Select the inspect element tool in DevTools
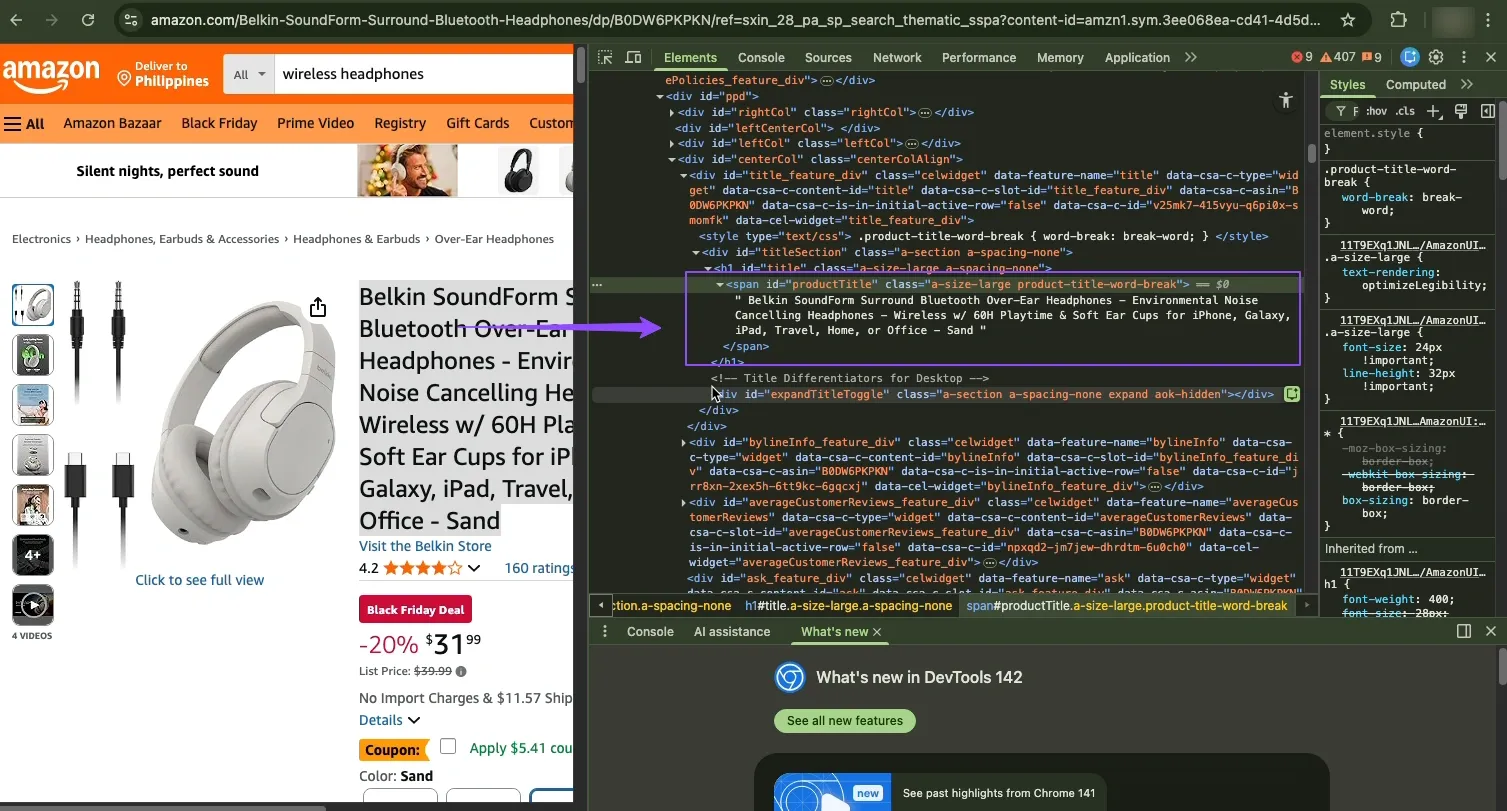The height and width of the screenshot is (811, 1507). click(605, 57)
